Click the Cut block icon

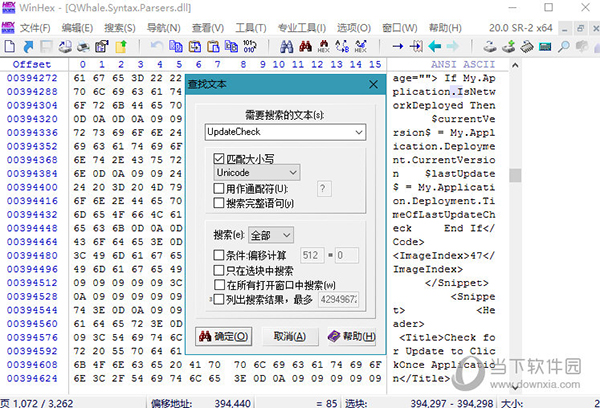195,47
